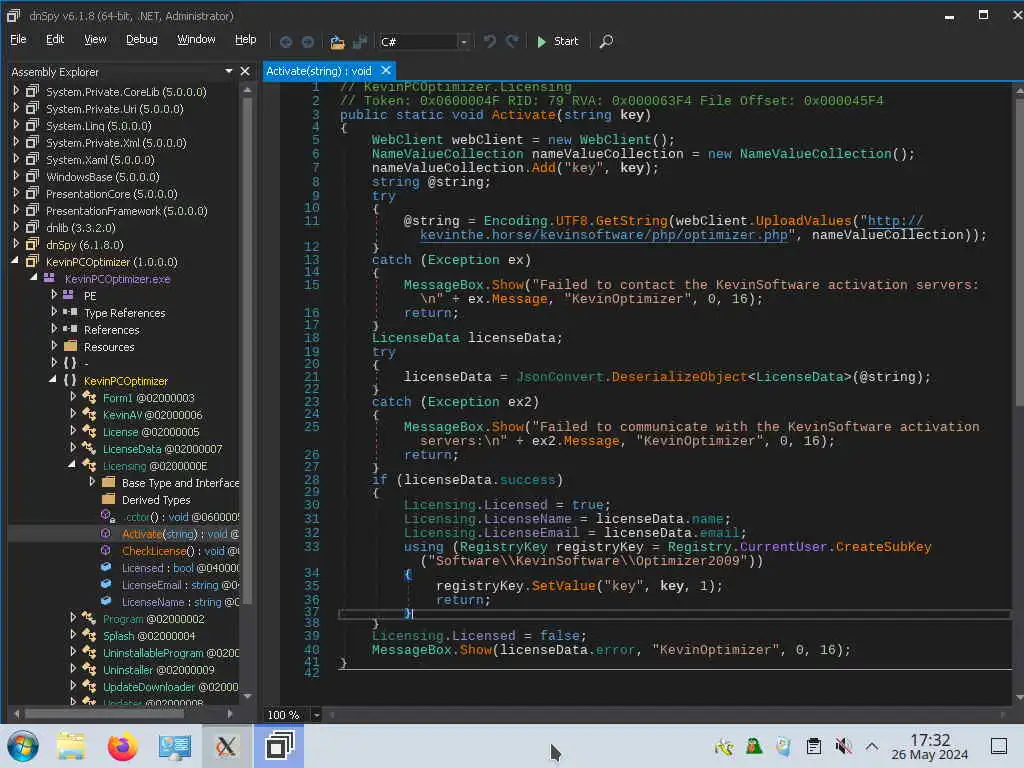Select the LicenseName : string field
This screenshot has height=768, width=1024.
(x=180, y=601)
